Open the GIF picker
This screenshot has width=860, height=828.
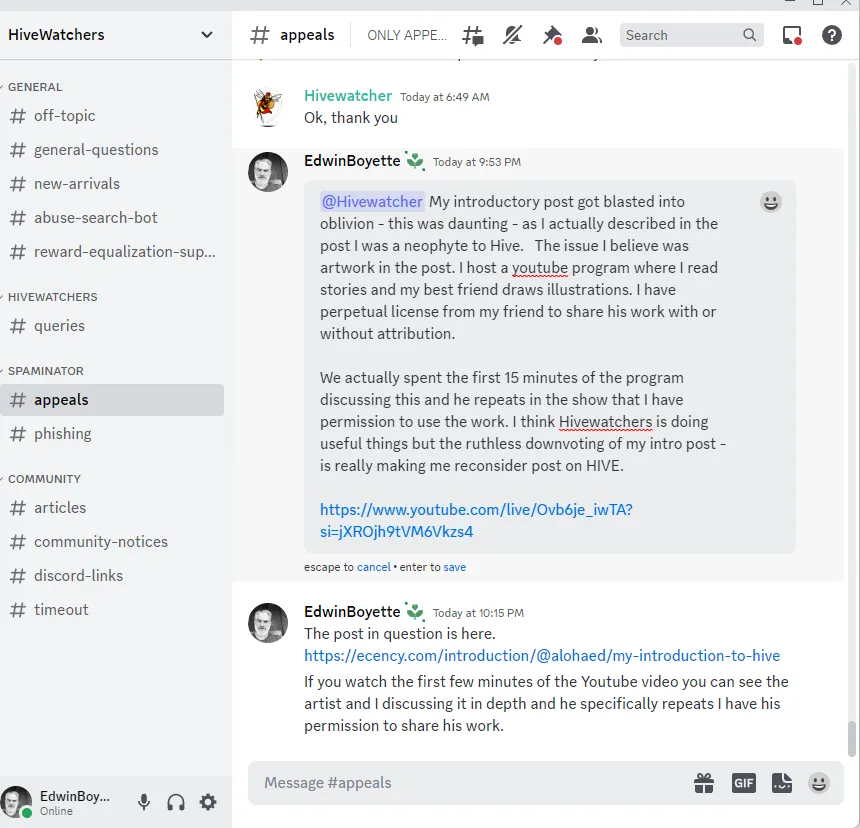pos(743,783)
